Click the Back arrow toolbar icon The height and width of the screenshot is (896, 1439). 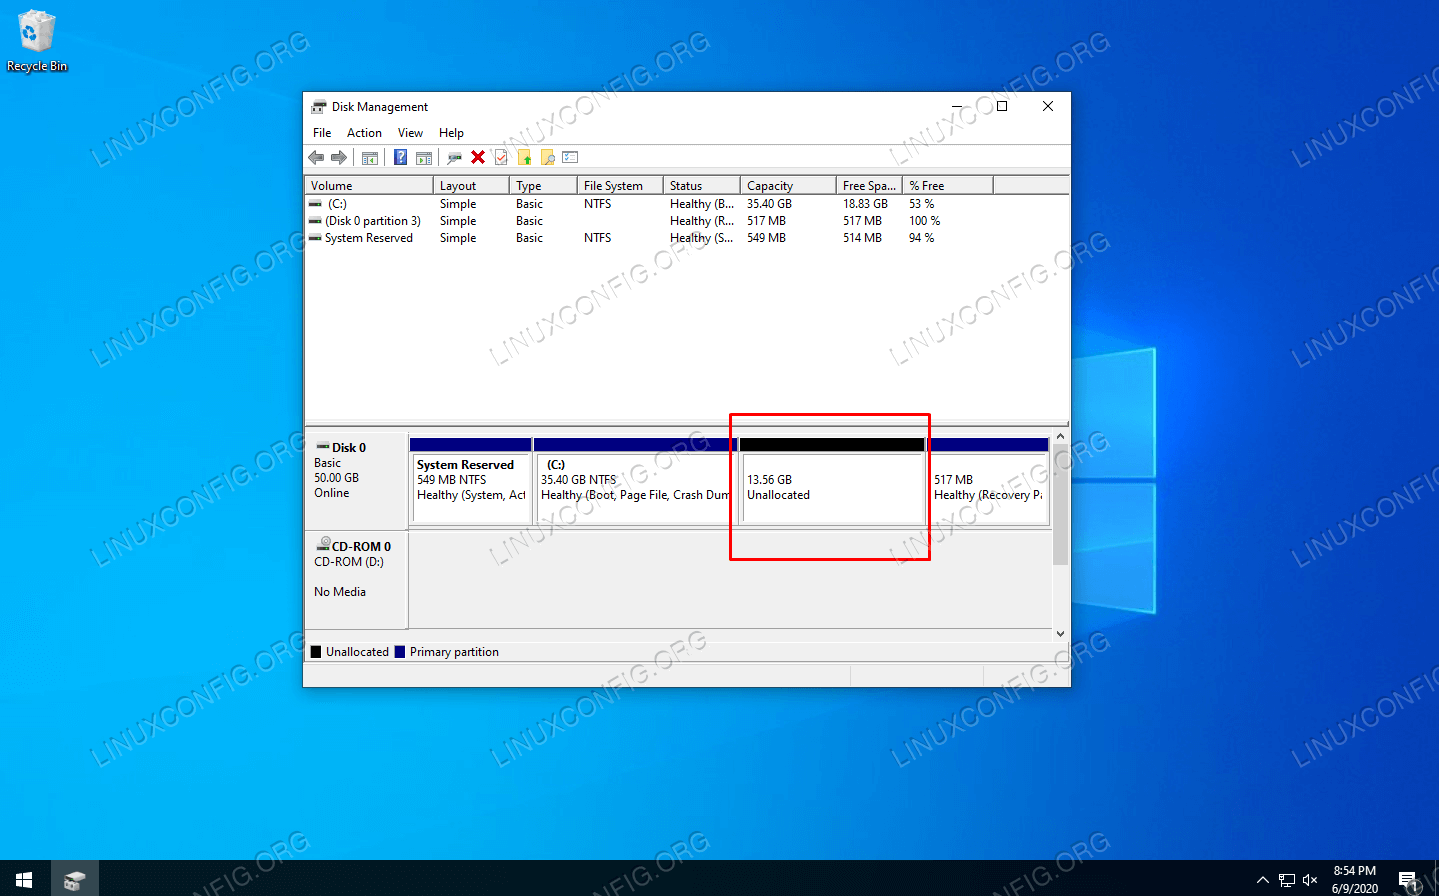[316, 157]
